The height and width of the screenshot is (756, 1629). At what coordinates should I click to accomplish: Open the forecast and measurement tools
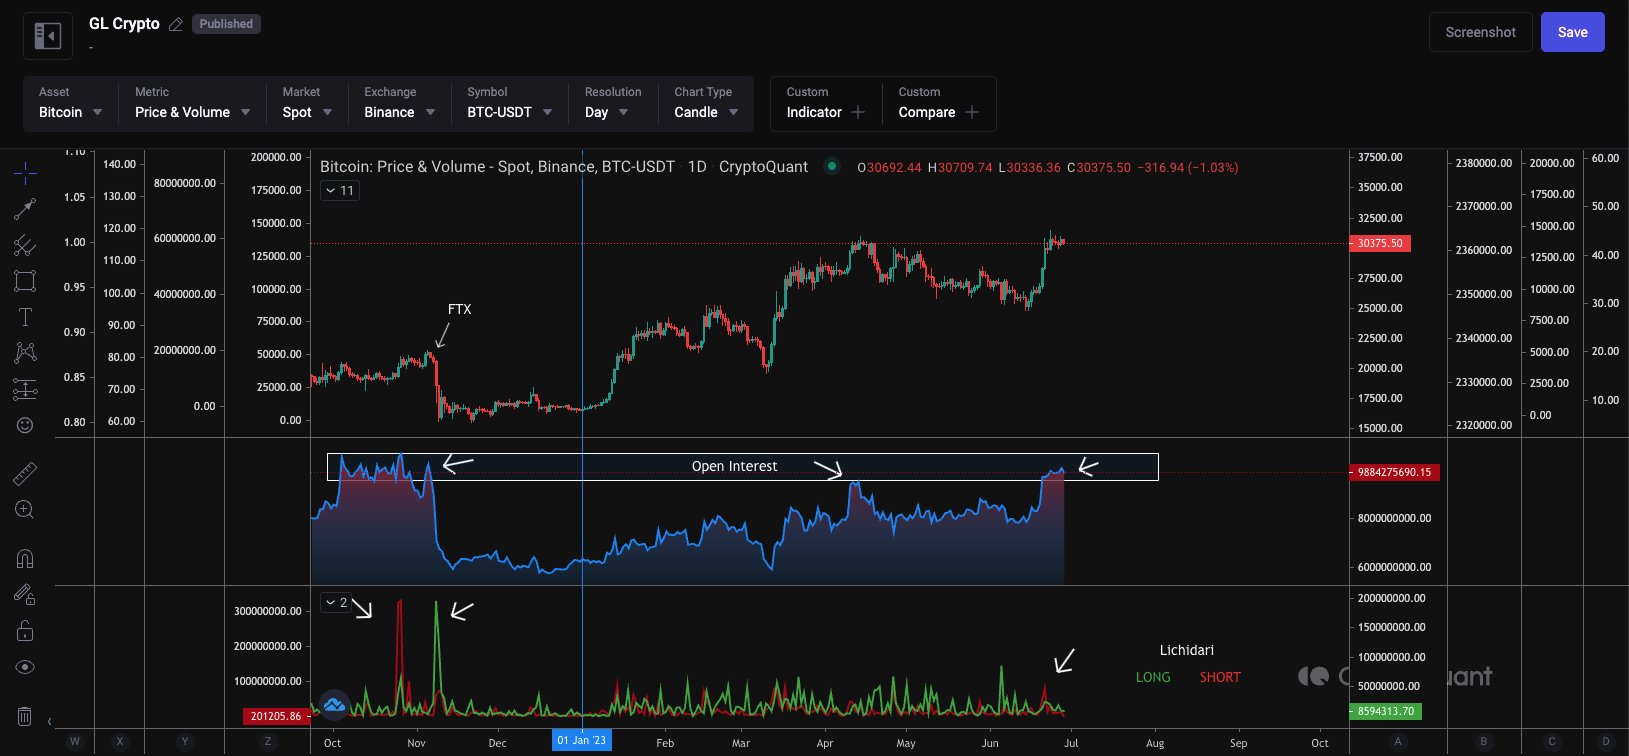point(25,389)
